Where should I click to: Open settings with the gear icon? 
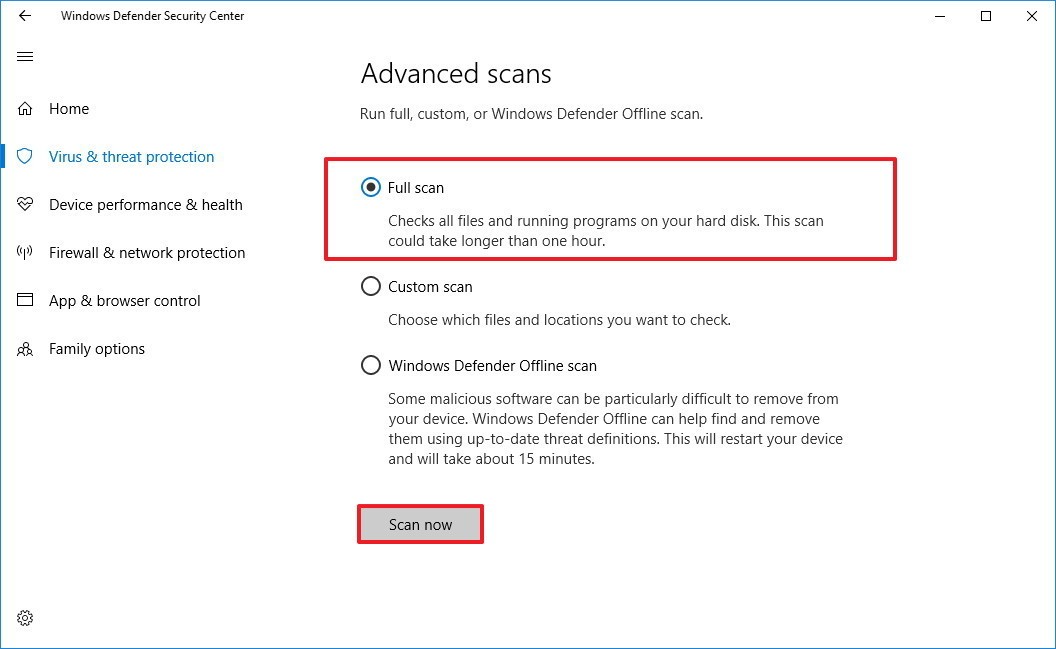coord(25,618)
